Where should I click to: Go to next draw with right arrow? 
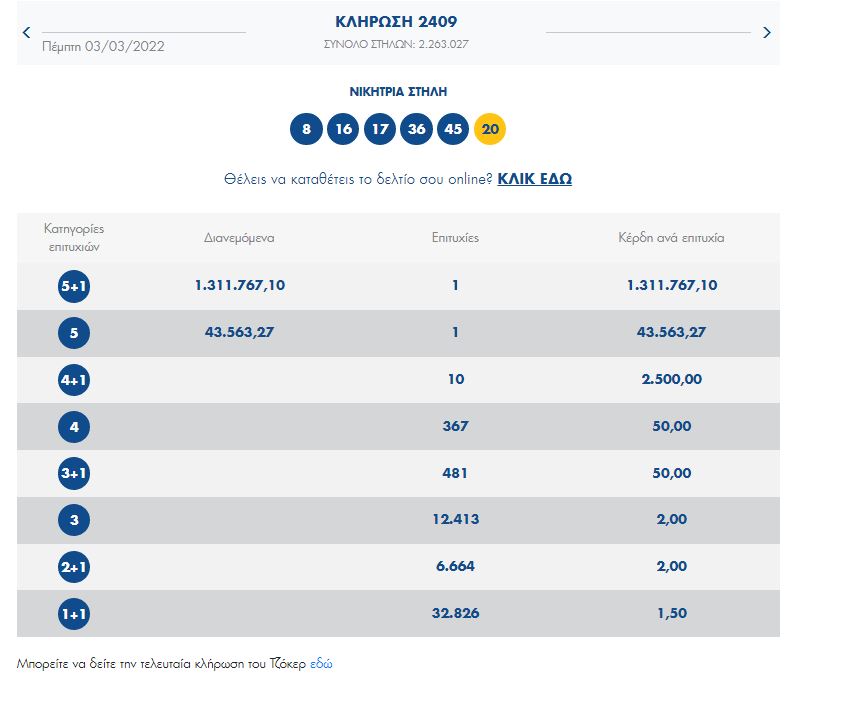click(x=767, y=32)
